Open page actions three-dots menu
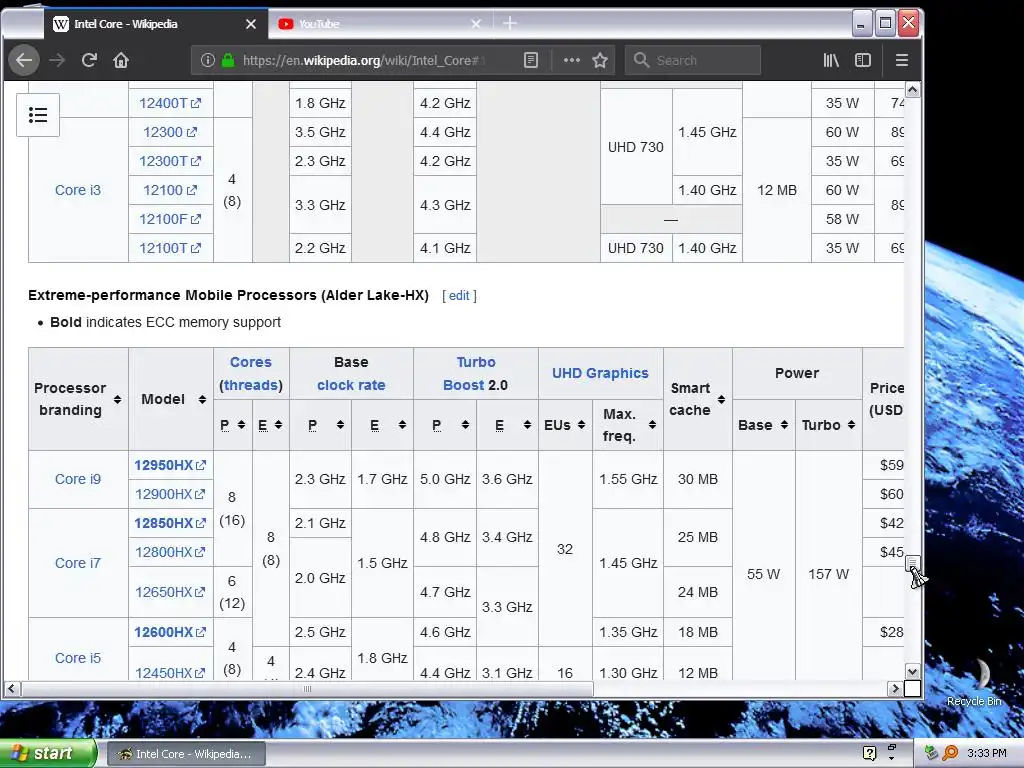This screenshot has width=1024, height=768. [571, 60]
